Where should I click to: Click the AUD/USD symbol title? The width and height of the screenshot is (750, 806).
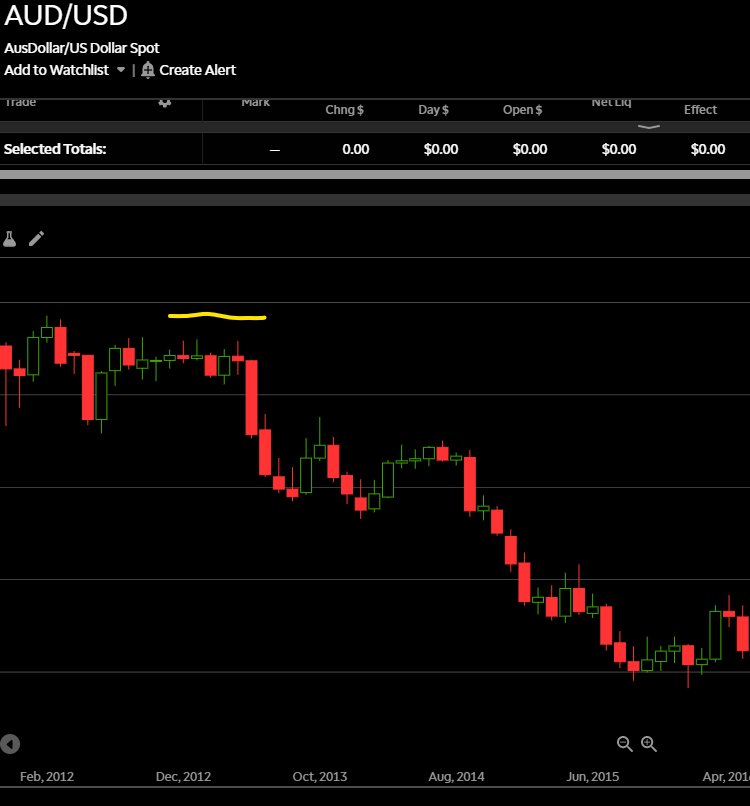click(x=66, y=14)
